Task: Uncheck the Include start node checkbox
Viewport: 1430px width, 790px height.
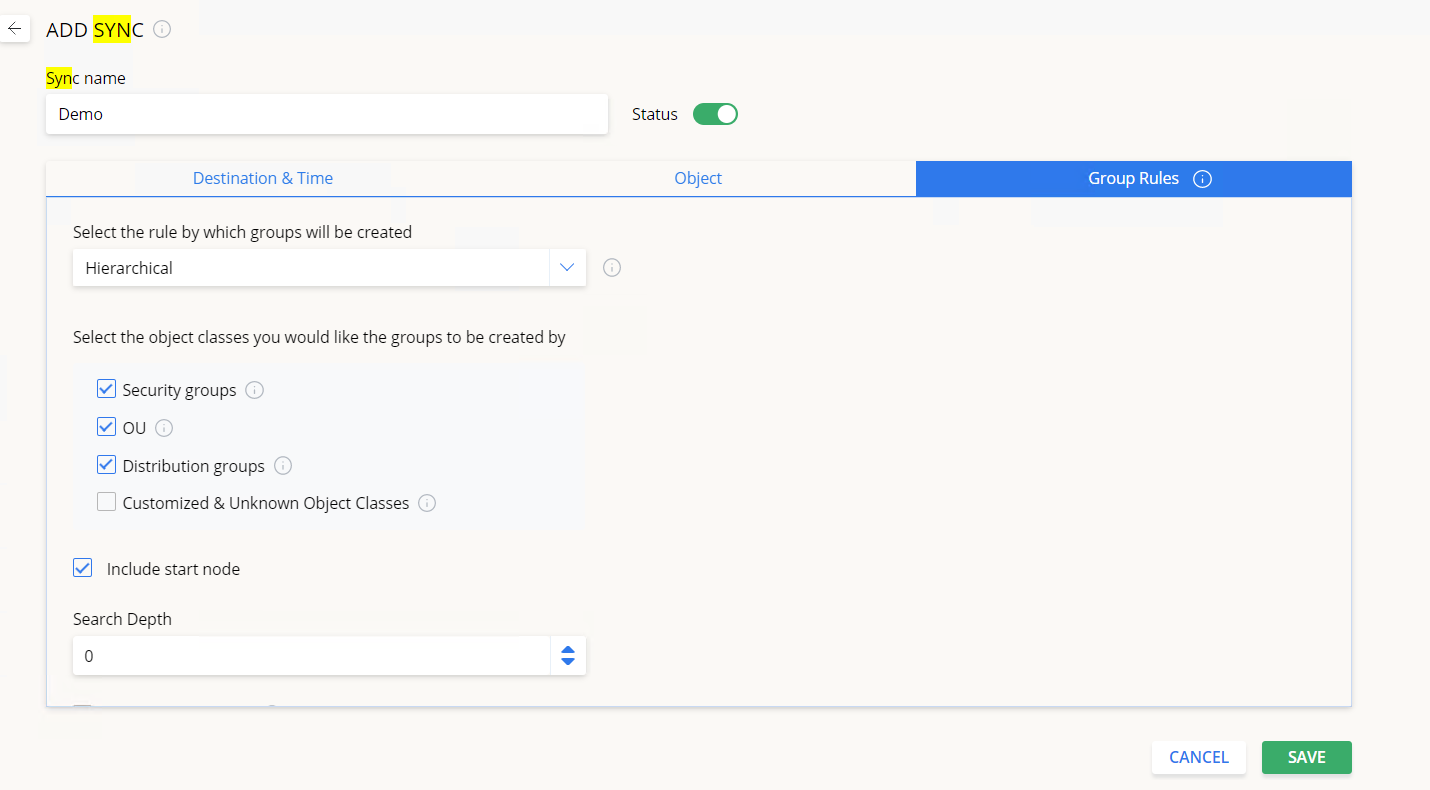Action: (x=83, y=568)
